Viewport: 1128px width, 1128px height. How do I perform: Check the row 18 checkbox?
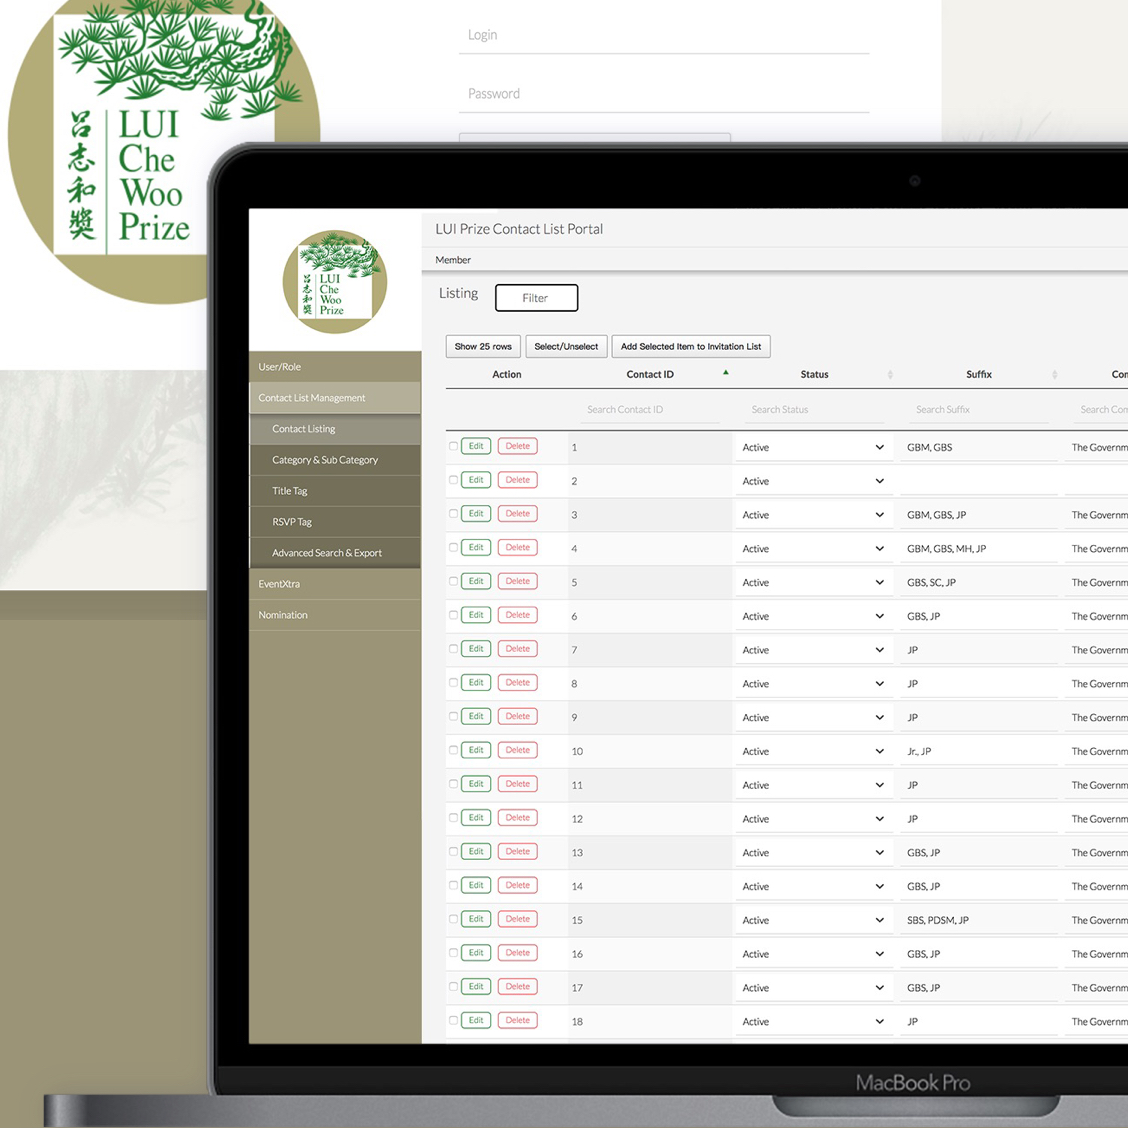[x=453, y=1021]
